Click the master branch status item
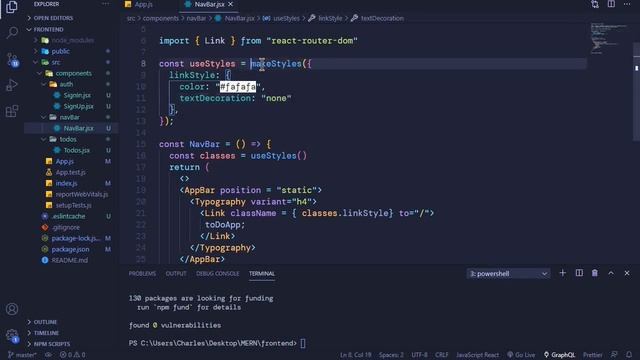 [22, 355]
